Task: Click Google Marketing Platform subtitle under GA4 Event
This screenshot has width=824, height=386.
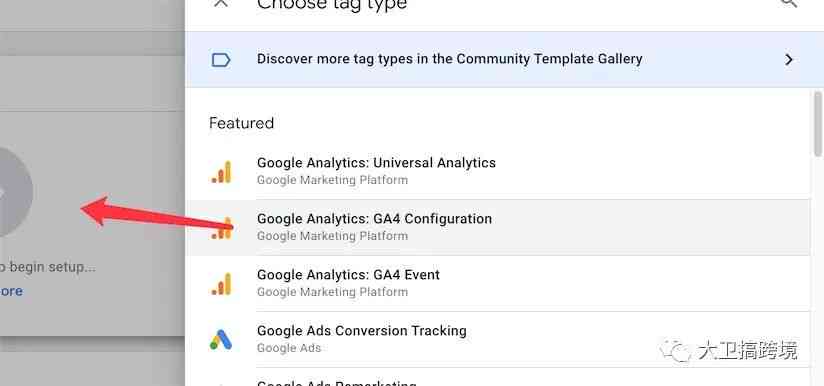Action: 332,292
